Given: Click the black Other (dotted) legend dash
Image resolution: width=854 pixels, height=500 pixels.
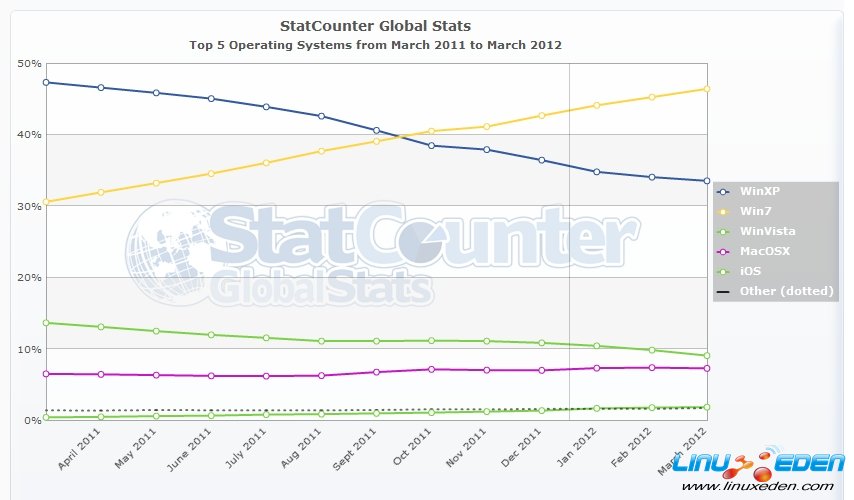Looking at the screenshot, I should [727, 291].
